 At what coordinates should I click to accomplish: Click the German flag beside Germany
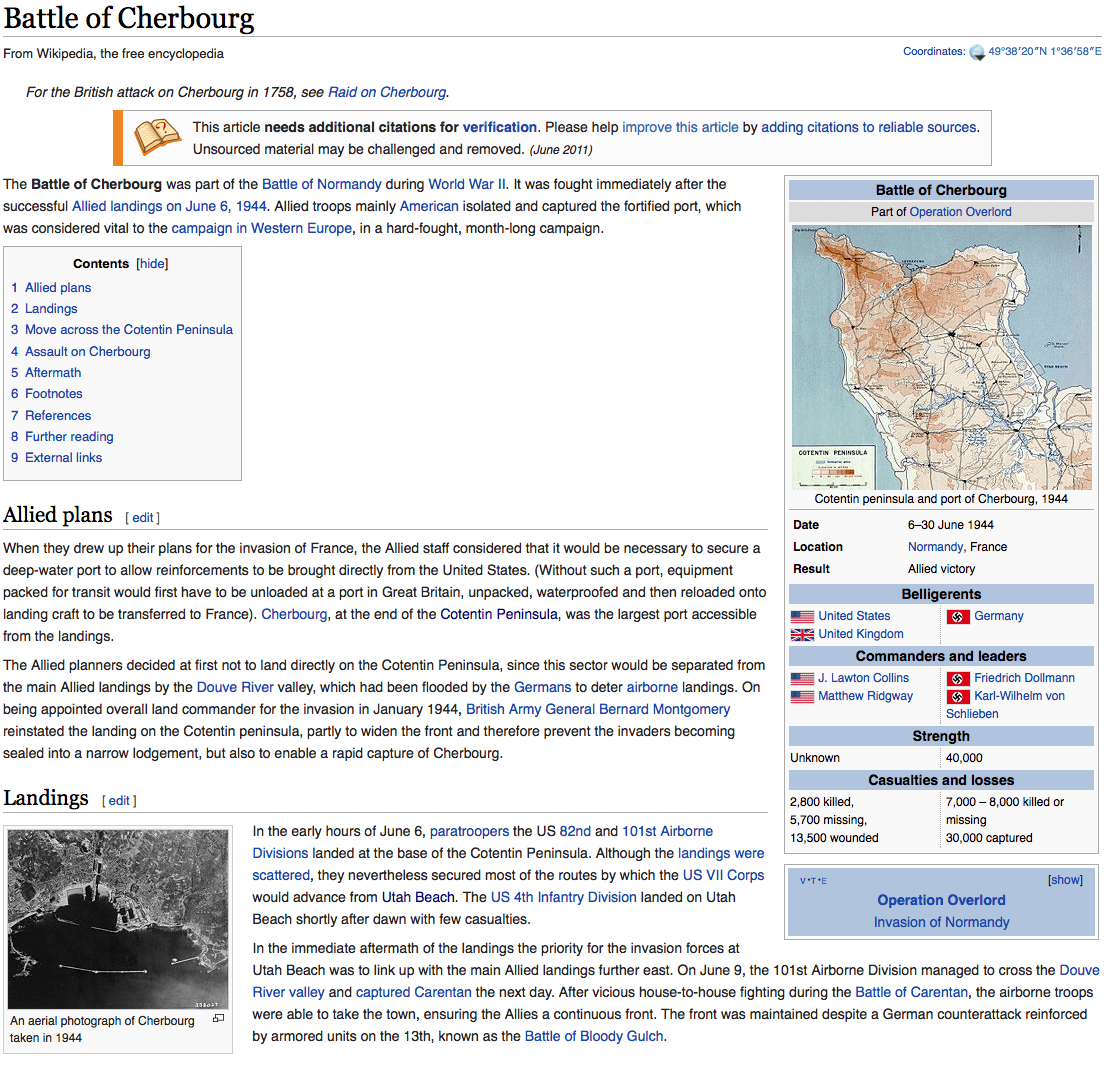[x=958, y=617]
